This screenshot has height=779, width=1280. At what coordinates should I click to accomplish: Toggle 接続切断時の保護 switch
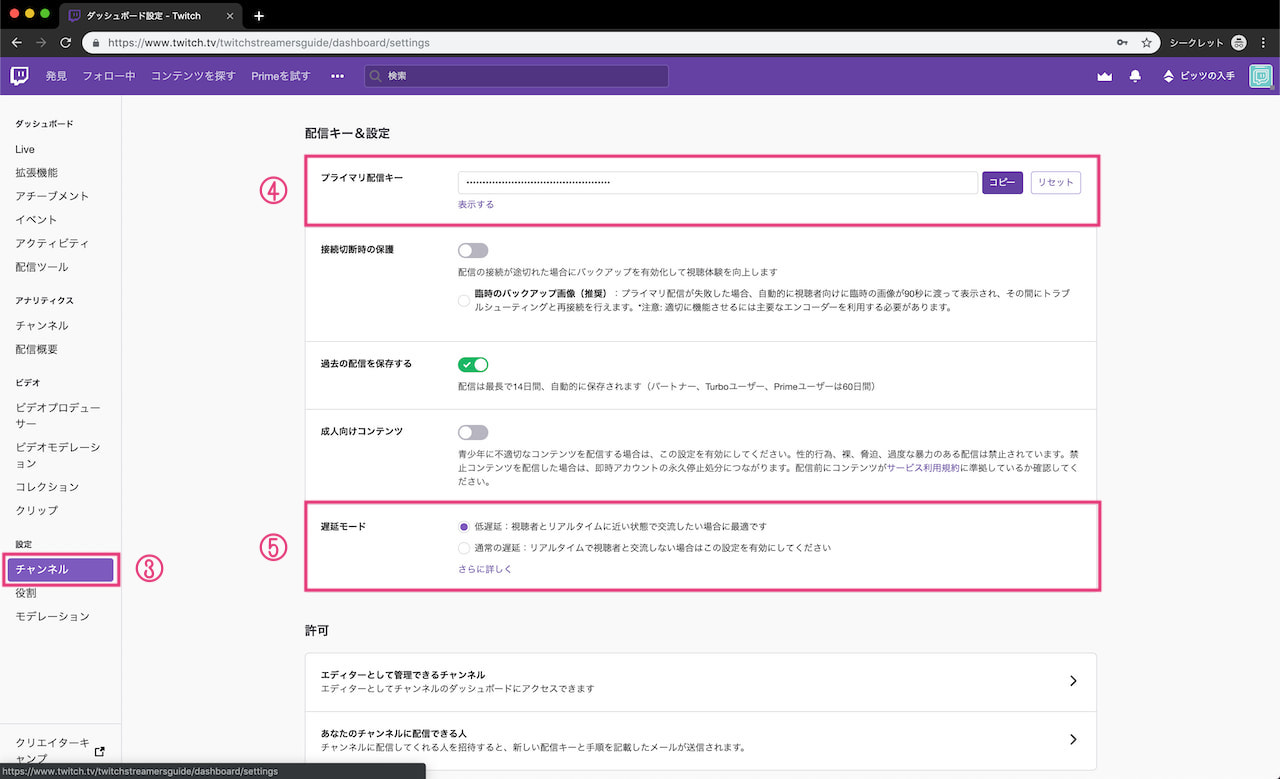pyautogui.click(x=473, y=250)
